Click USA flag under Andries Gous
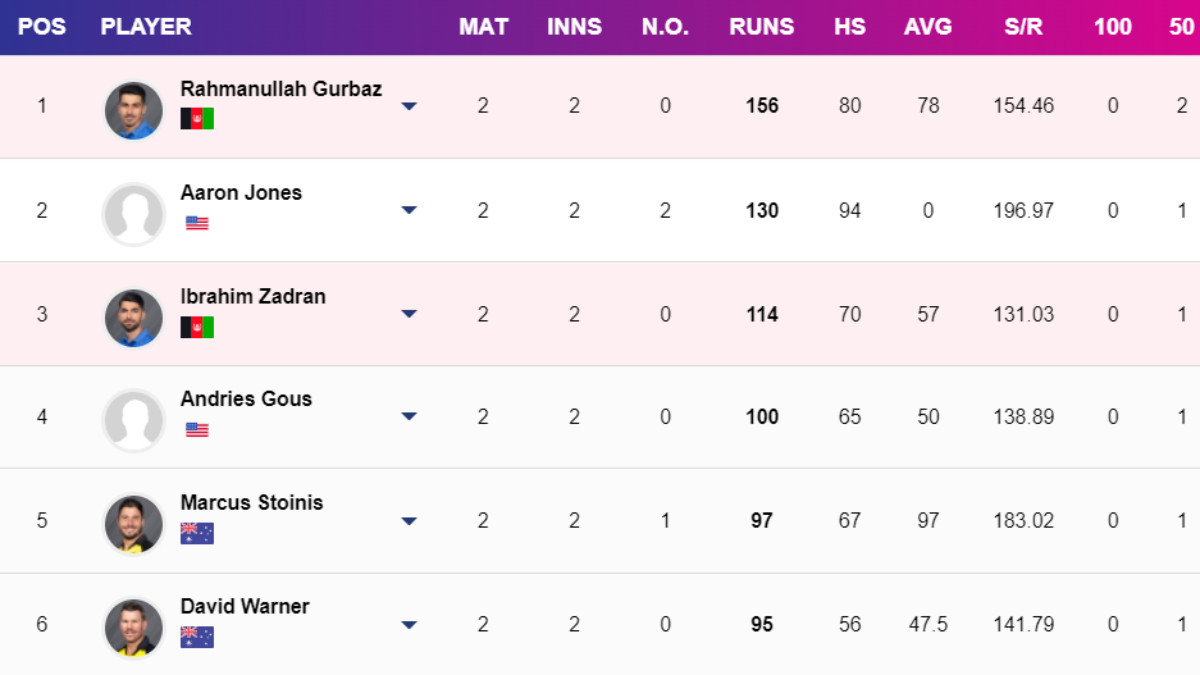 coord(197,430)
